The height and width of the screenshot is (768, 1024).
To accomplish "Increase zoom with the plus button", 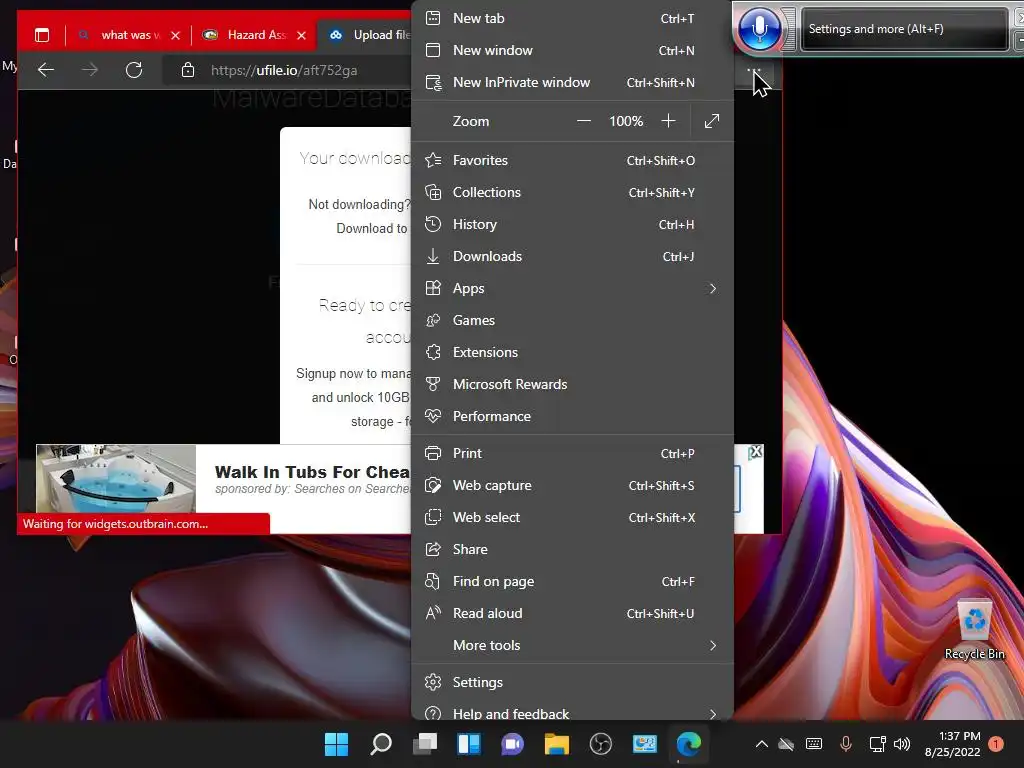I will pyautogui.click(x=668, y=121).
